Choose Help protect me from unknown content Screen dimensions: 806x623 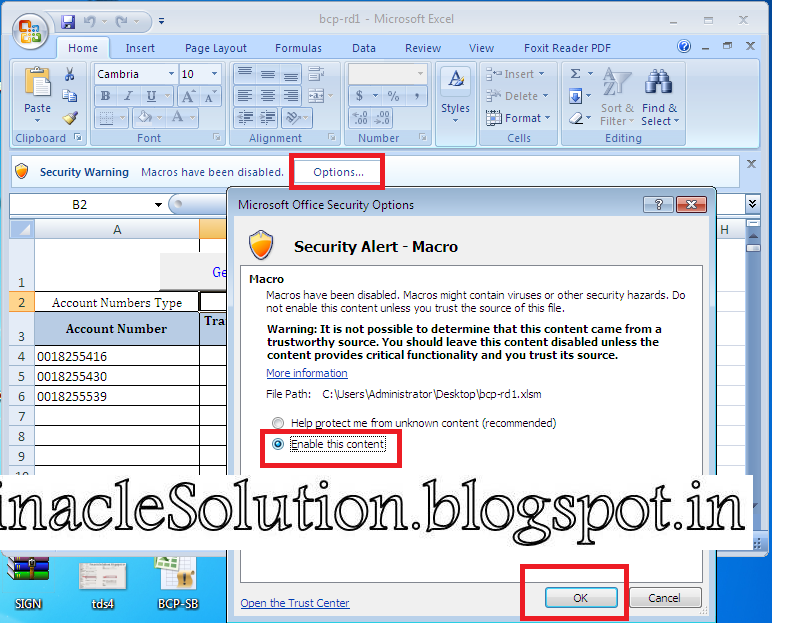pyautogui.click(x=277, y=422)
